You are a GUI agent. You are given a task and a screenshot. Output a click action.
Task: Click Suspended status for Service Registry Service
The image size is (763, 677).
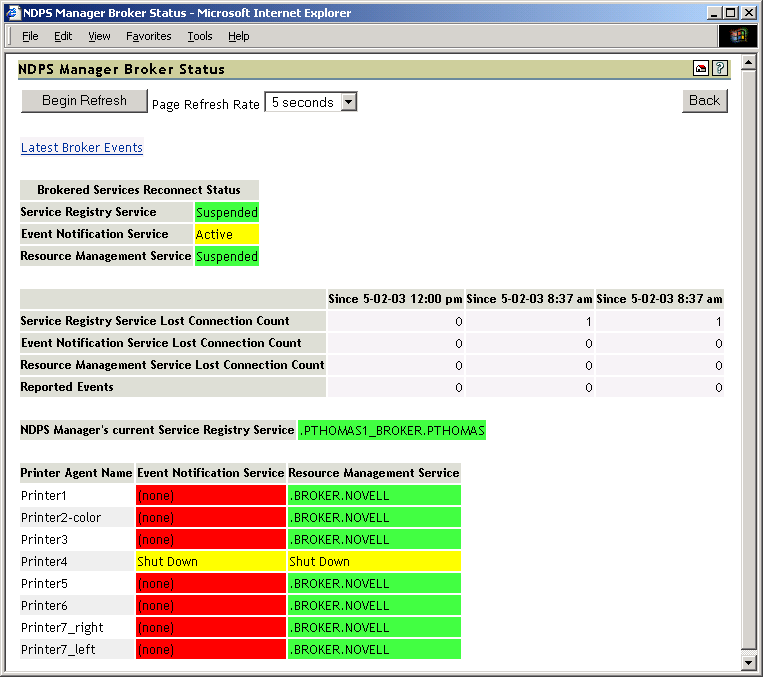pos(227,212)
